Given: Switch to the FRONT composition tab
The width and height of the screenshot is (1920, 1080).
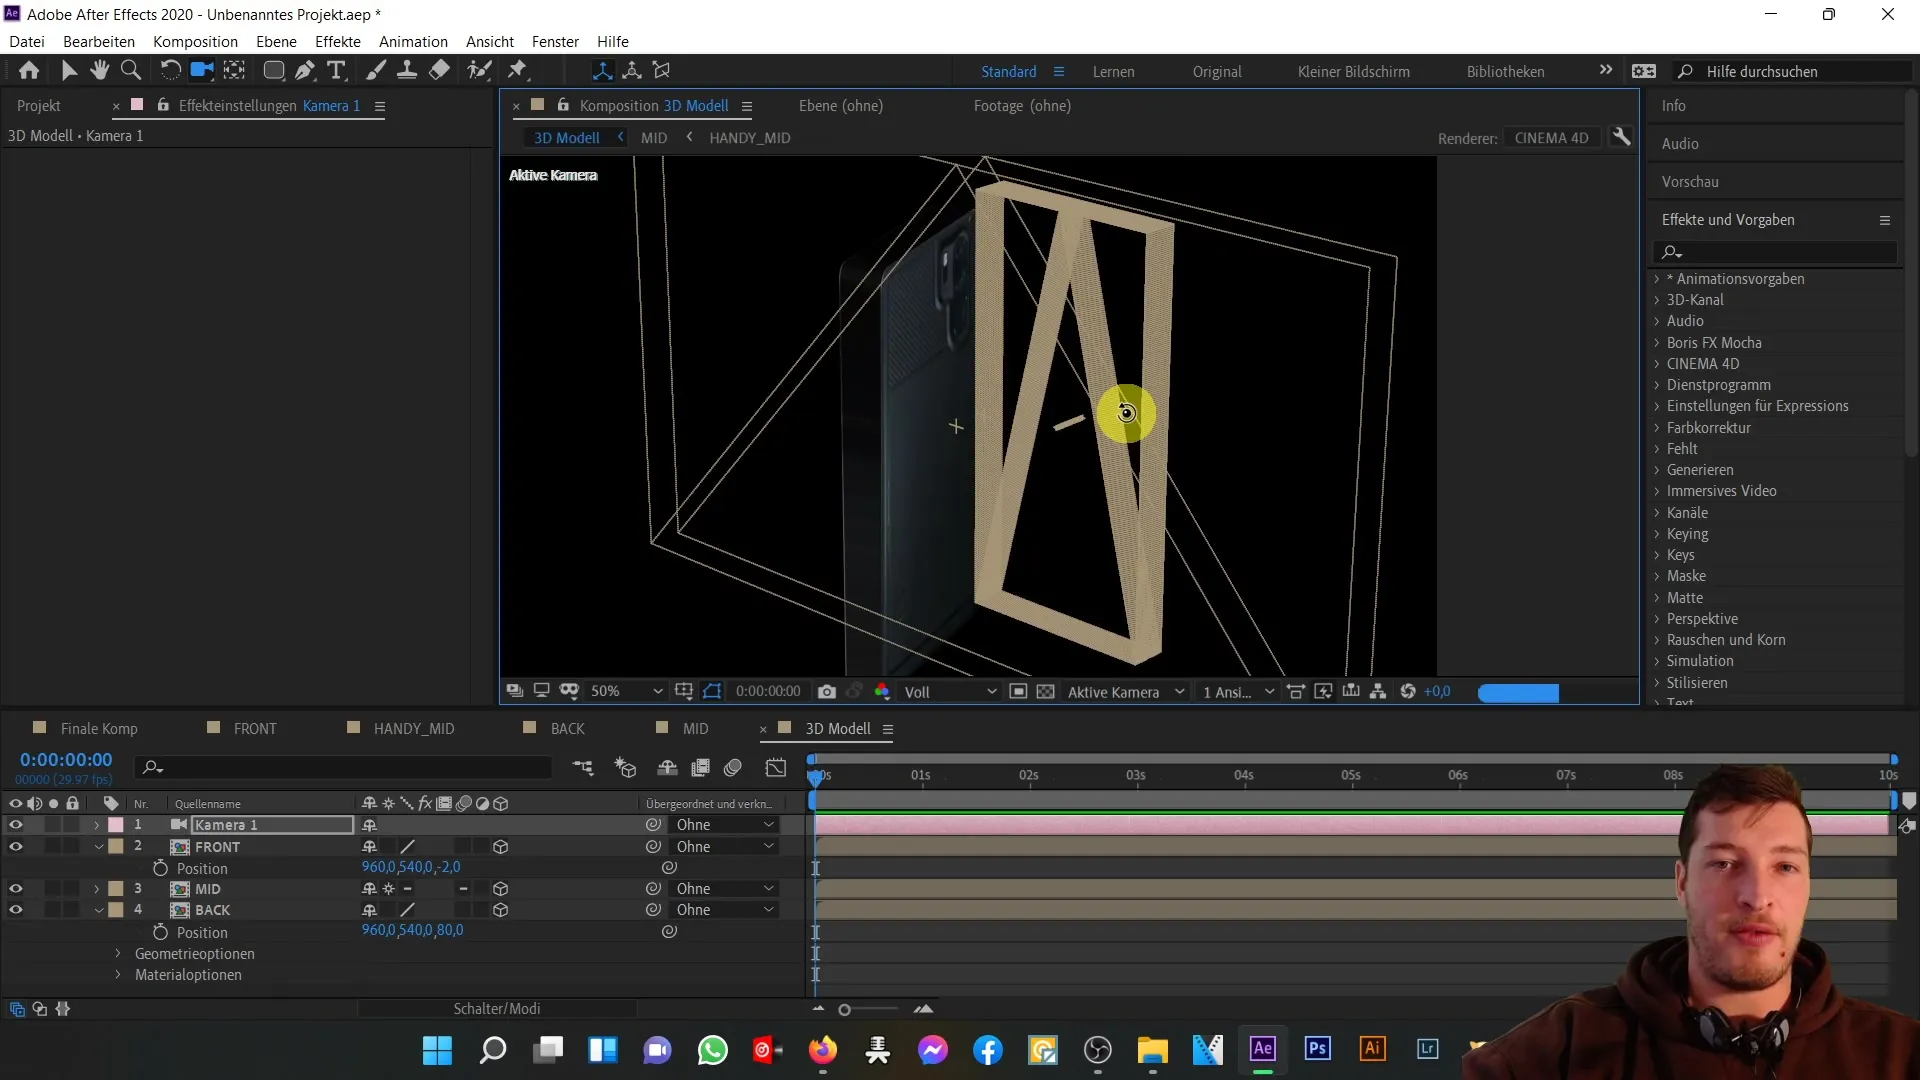Looking at the screenshot, I should pyautogui.click(x=255, y=728).
